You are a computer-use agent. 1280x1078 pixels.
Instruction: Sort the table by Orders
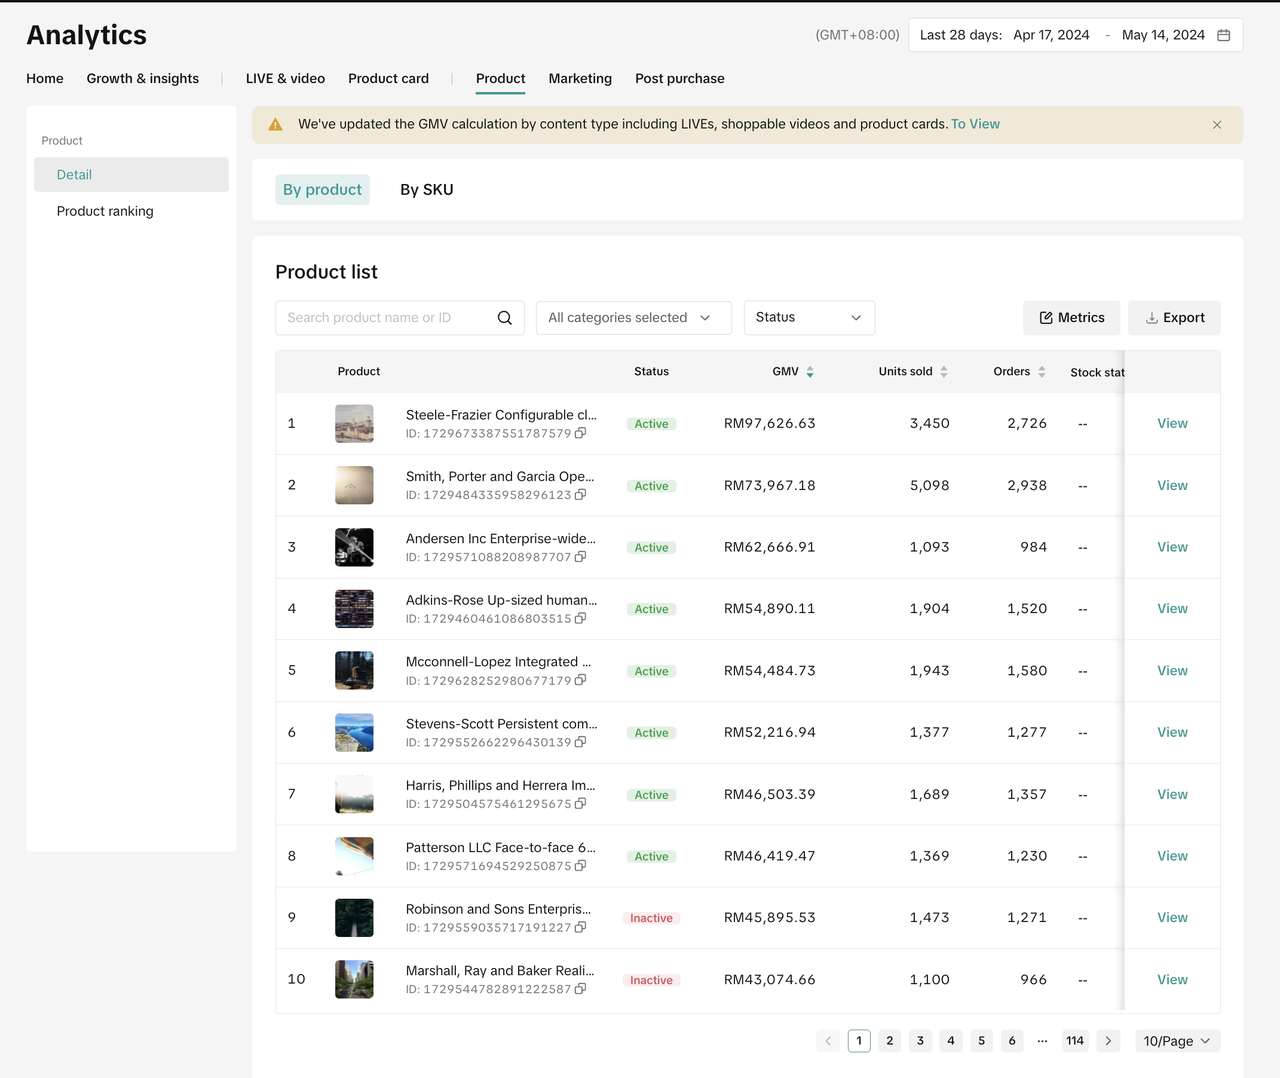[1041, 372]
